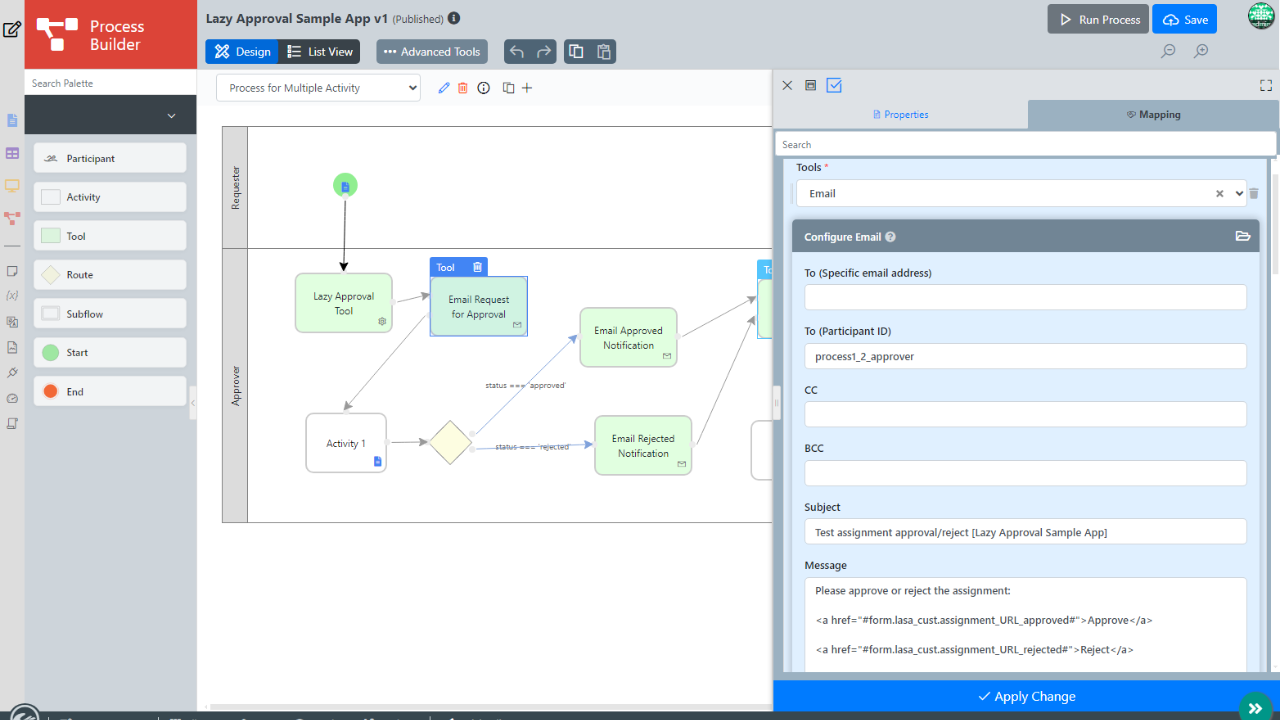This screenshot has height=720, width=1280.
Task: Open the Process for Multiple Activity dropdown
Action: pyautogui.click(x=318, y=88)
